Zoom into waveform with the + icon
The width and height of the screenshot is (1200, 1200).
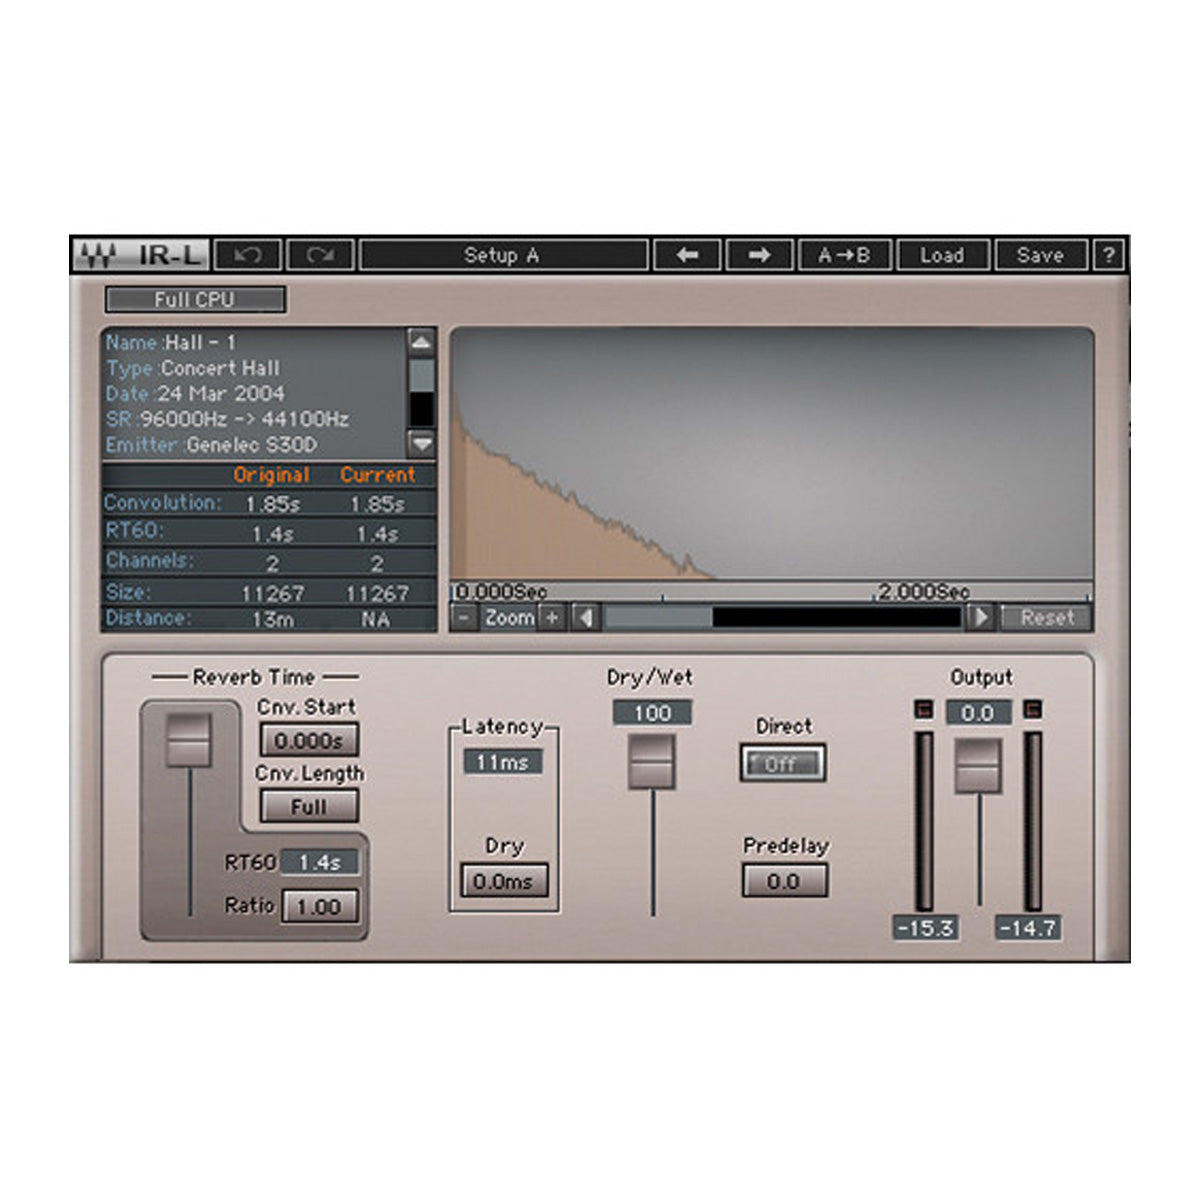pos(551,617)
